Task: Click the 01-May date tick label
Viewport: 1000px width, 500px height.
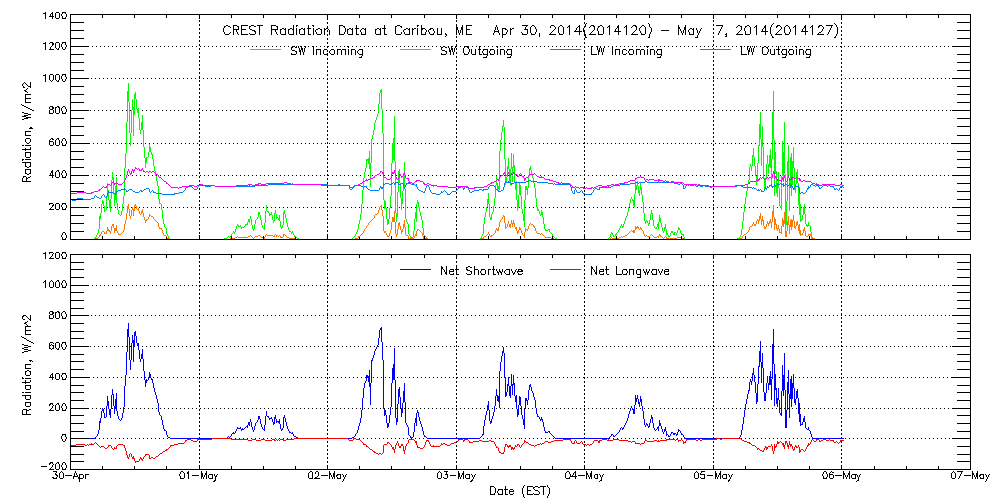Action: coord(200,478)
